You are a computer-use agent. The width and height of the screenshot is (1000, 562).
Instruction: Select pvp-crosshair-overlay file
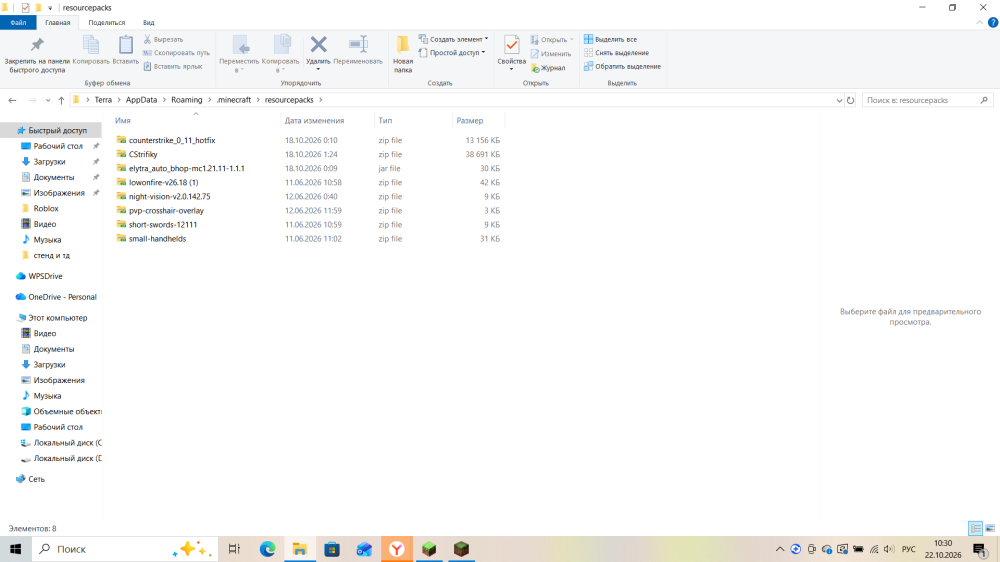coord(166,211)
